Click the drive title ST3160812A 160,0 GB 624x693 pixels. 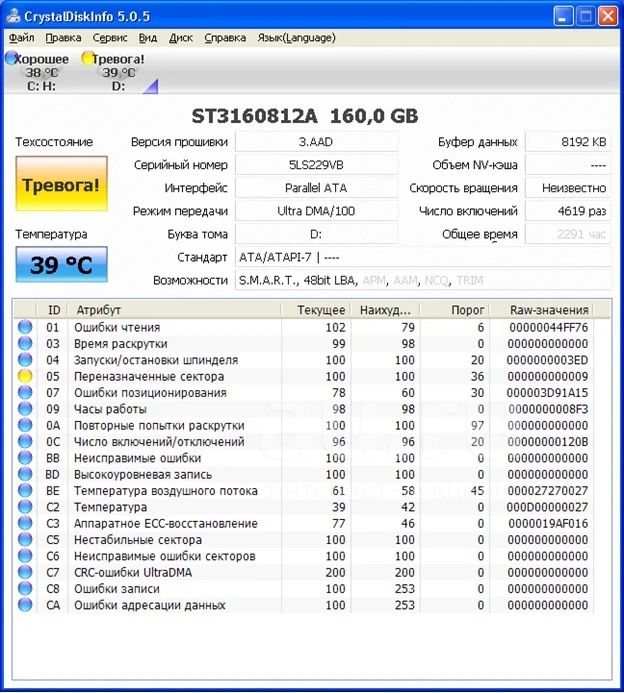pyautogui.click(x=305, y=116)
